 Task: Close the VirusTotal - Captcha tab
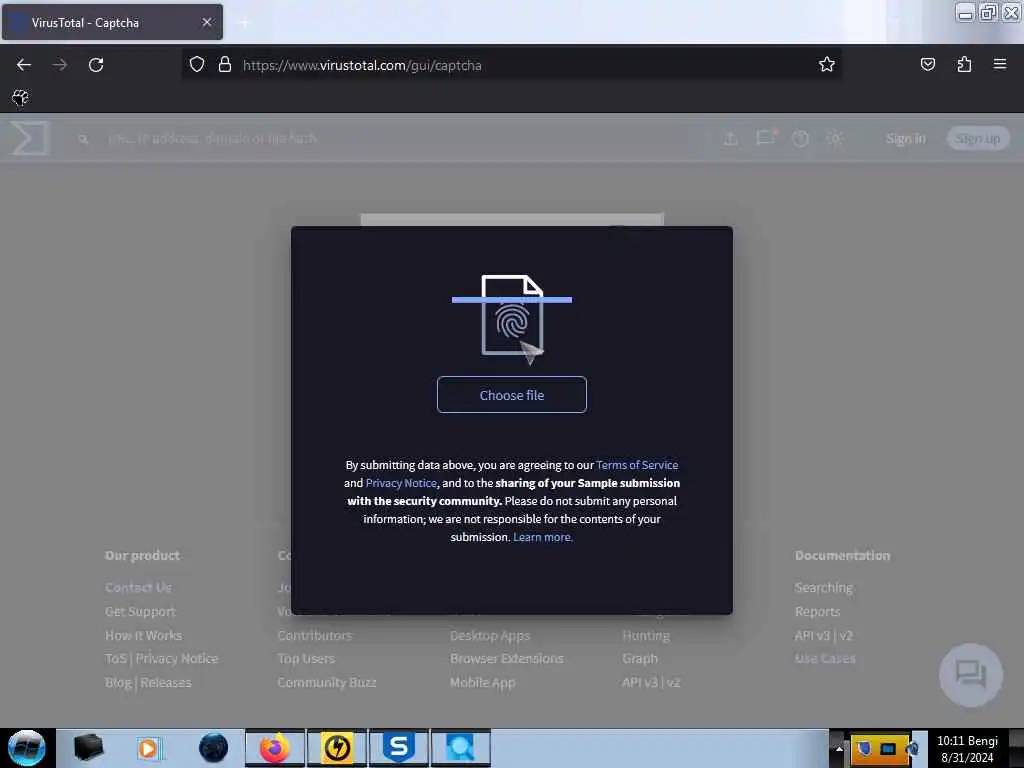click(207, 22)
